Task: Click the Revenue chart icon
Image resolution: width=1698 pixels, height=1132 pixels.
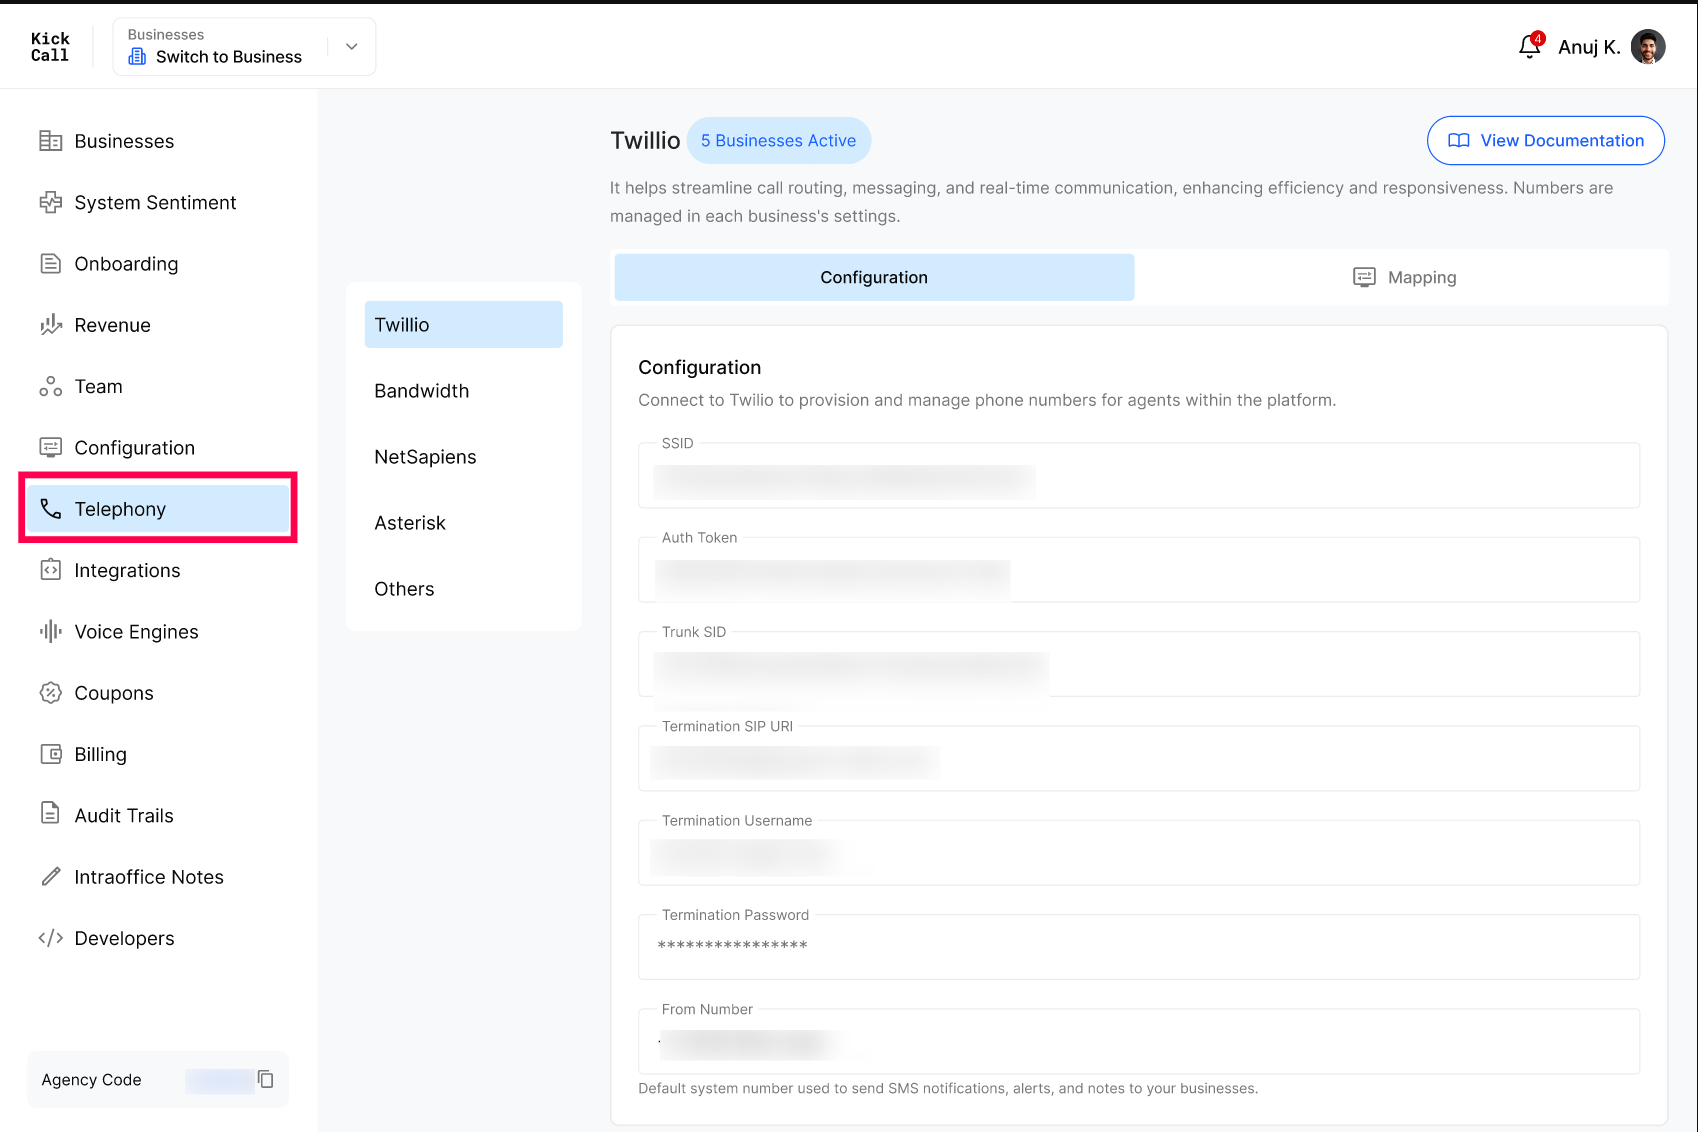Action: (x=50, y=325)
